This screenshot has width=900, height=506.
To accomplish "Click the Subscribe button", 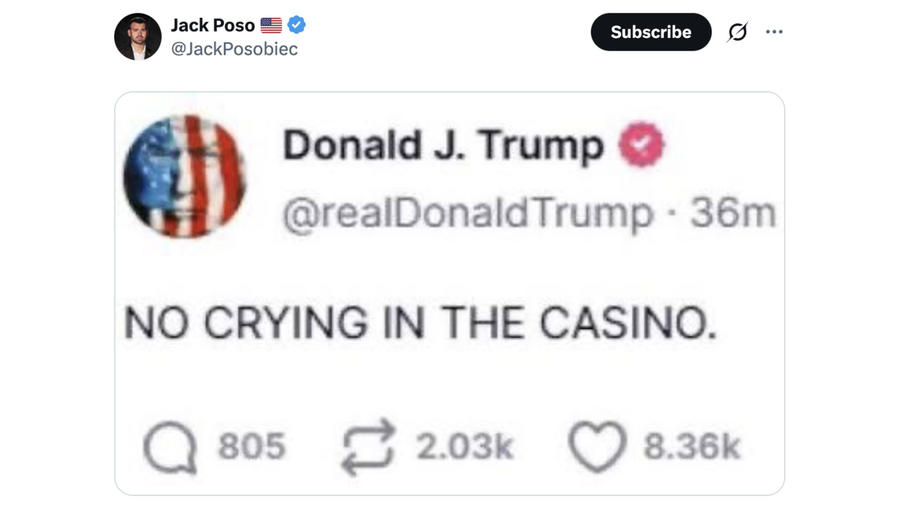I will [651, 32].
